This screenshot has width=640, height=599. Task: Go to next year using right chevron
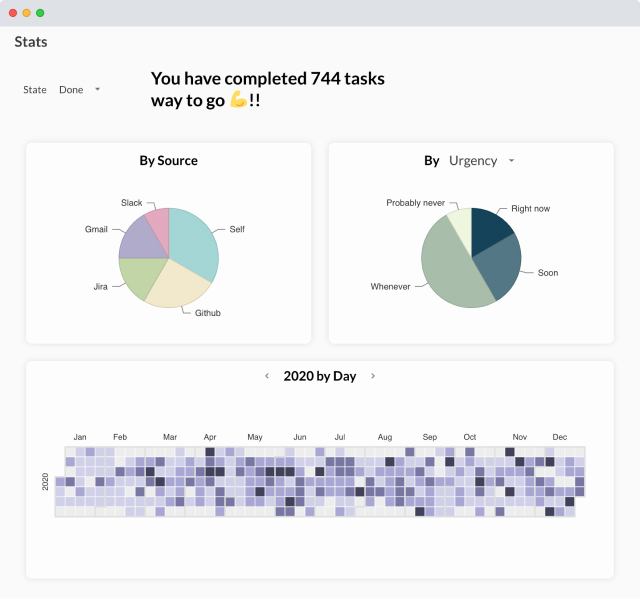373,376
